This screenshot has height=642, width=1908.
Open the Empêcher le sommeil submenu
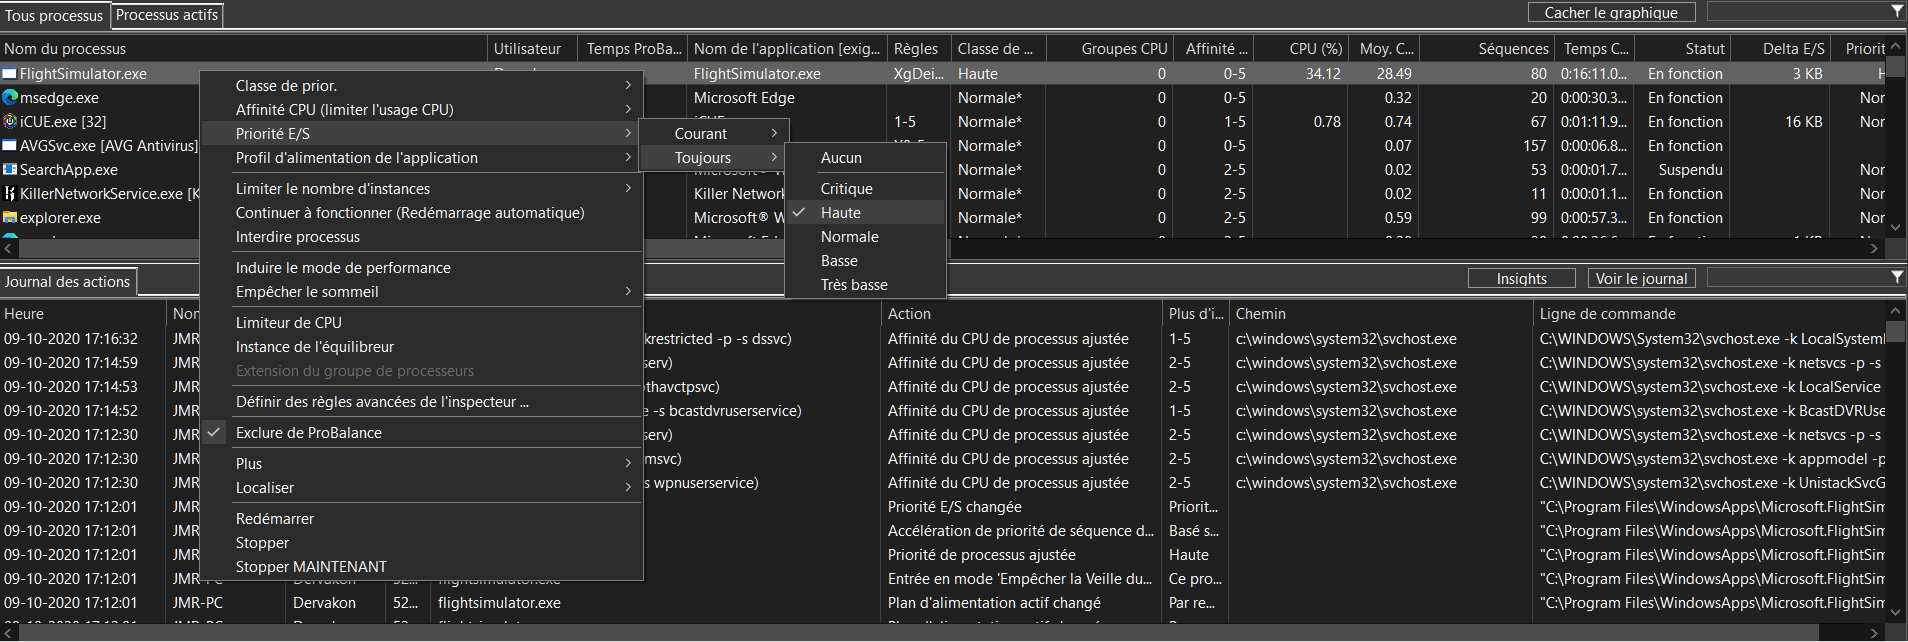pyautogui.click(x=421, y=292)
